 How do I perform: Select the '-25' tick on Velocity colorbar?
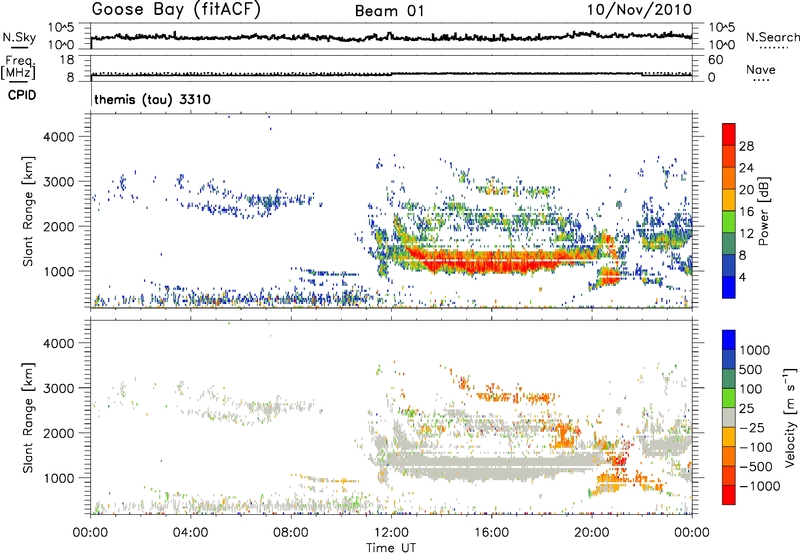coord(752,428)
